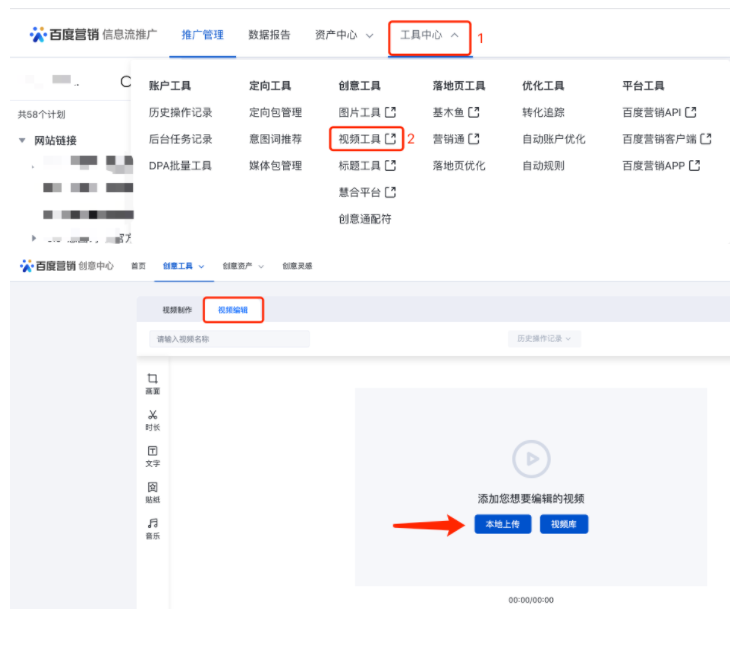Image resolution: width=737 pixels, height=661 pixels.
Task: Open DPA批量工具 menu entry
Action: click(180, 165)
